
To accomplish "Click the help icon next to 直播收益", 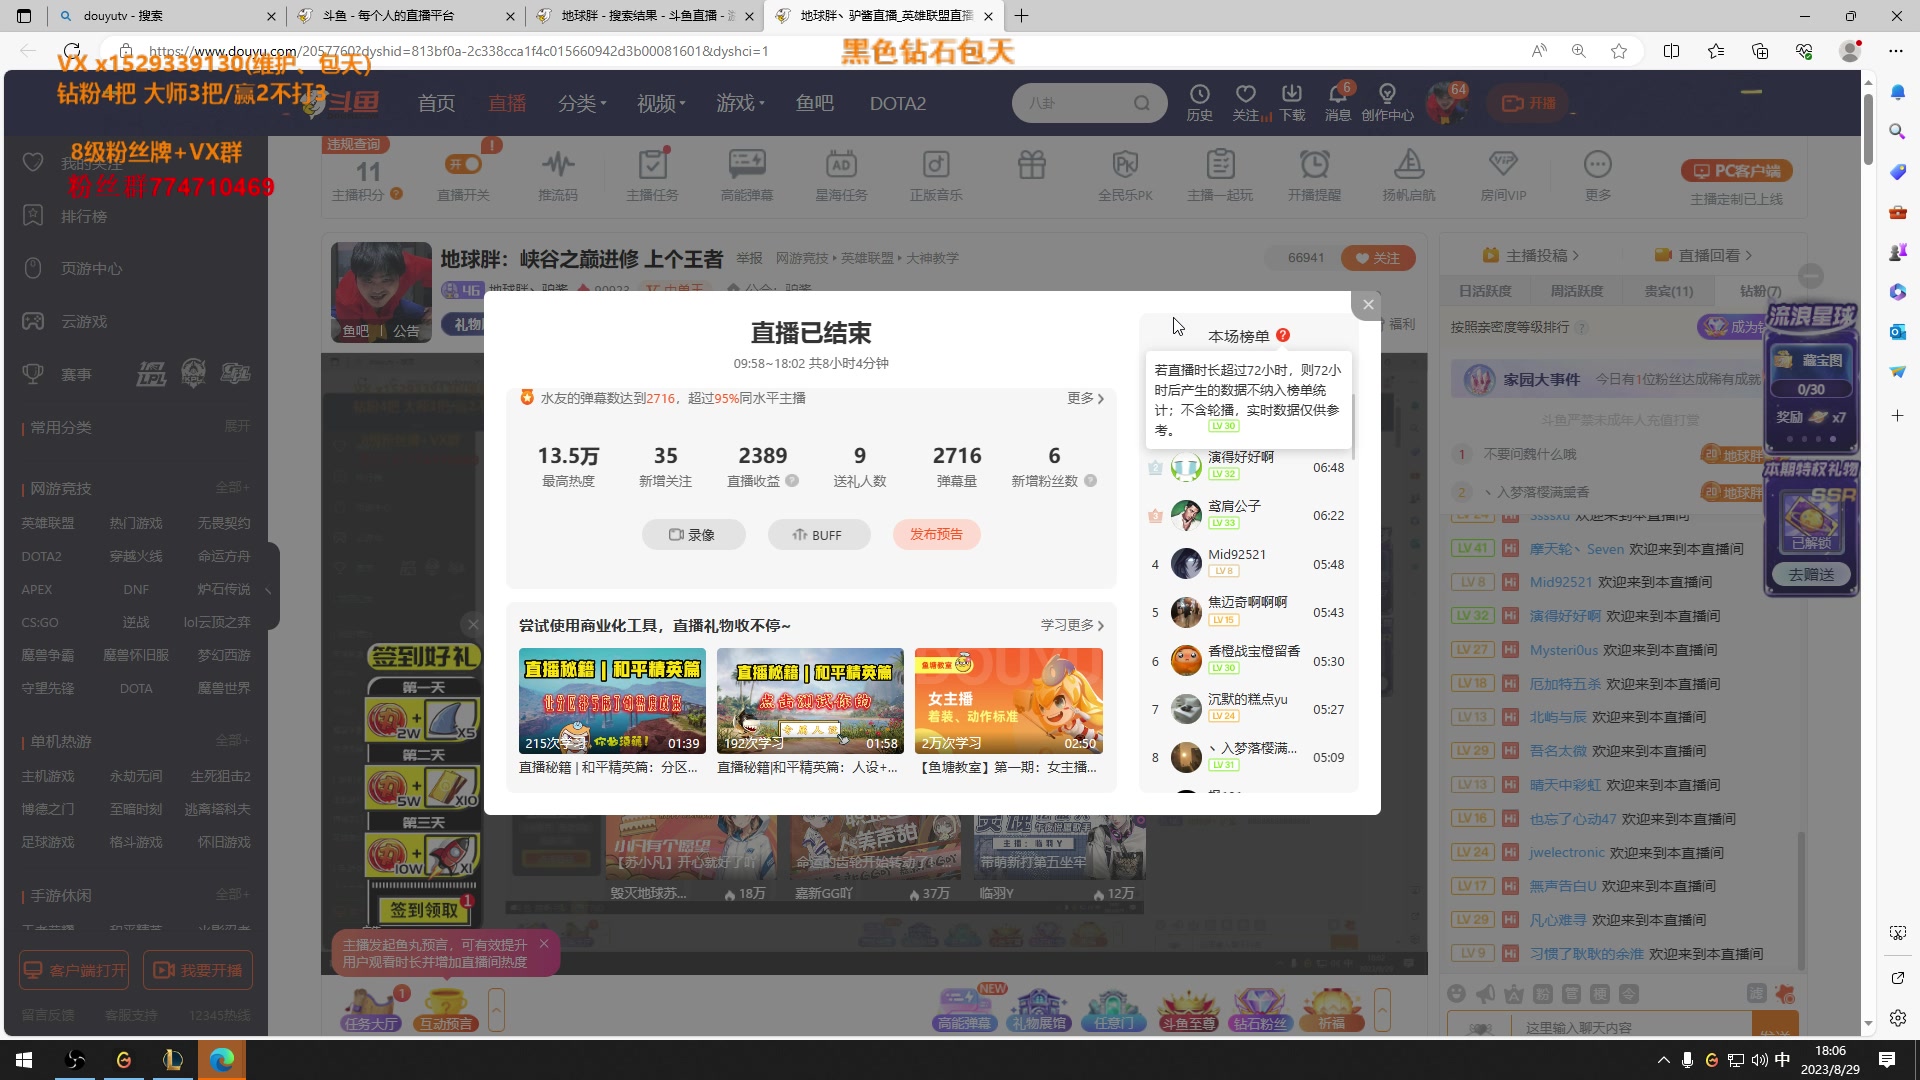I will pyautogui.click(x=792, y=481).
